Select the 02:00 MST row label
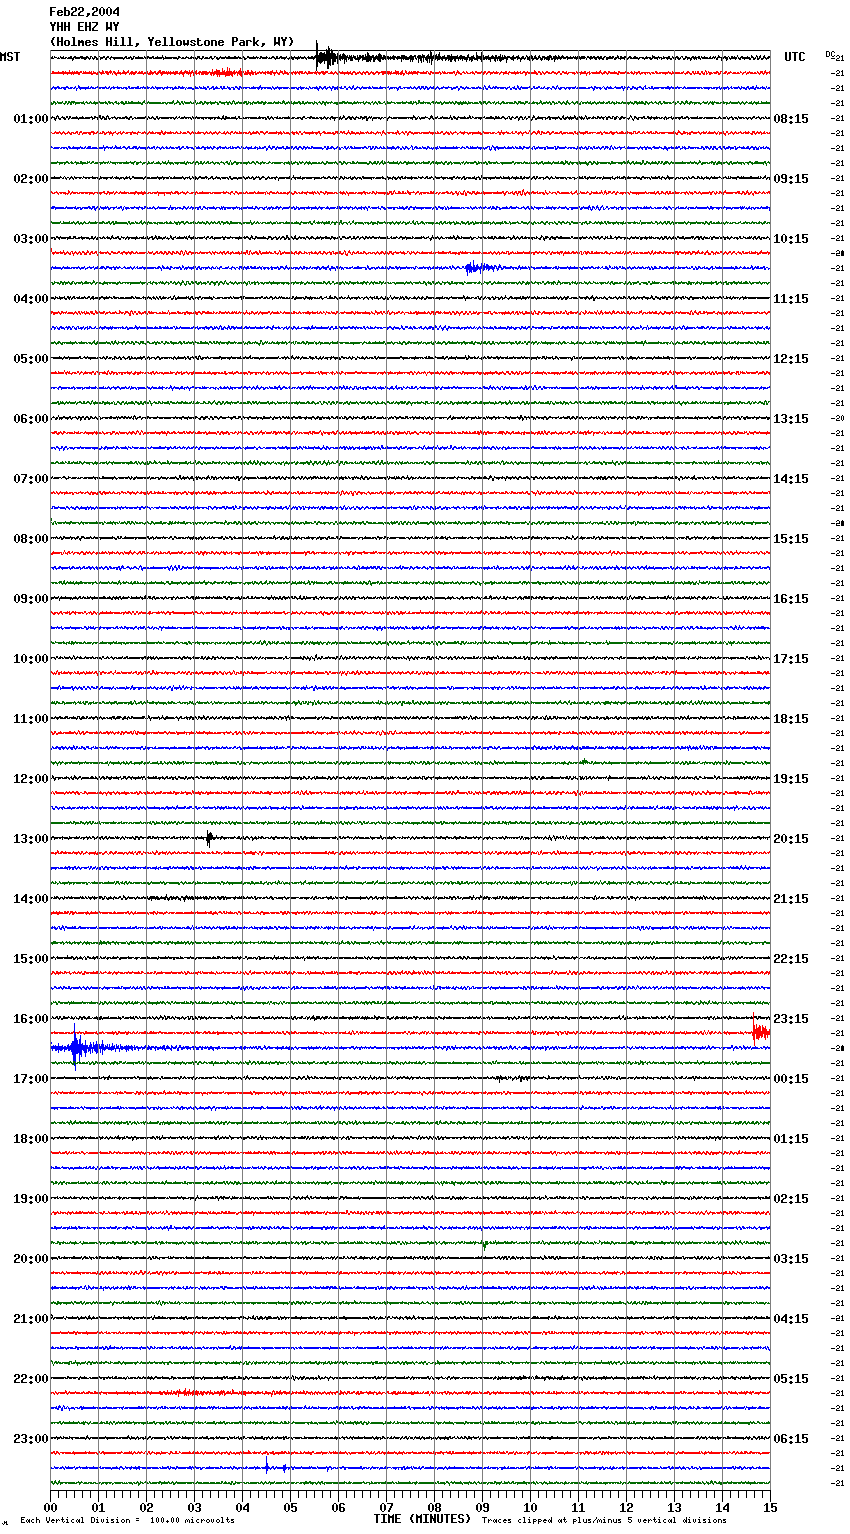850x1534 pixels. [x=31, y=179]
